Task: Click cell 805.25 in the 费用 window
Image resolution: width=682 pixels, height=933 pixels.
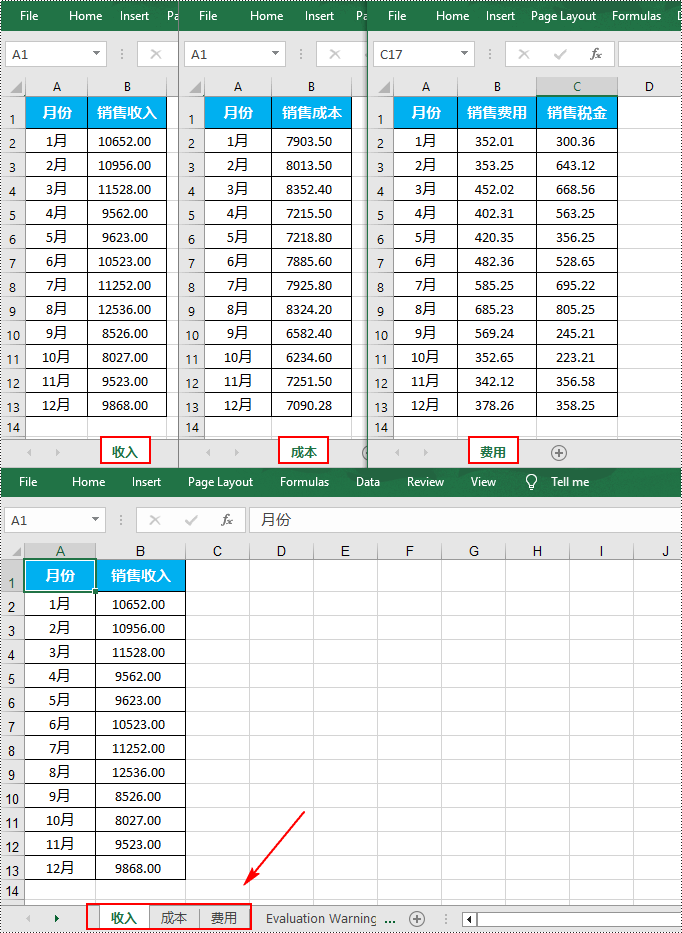Action: tap(577, 309)
